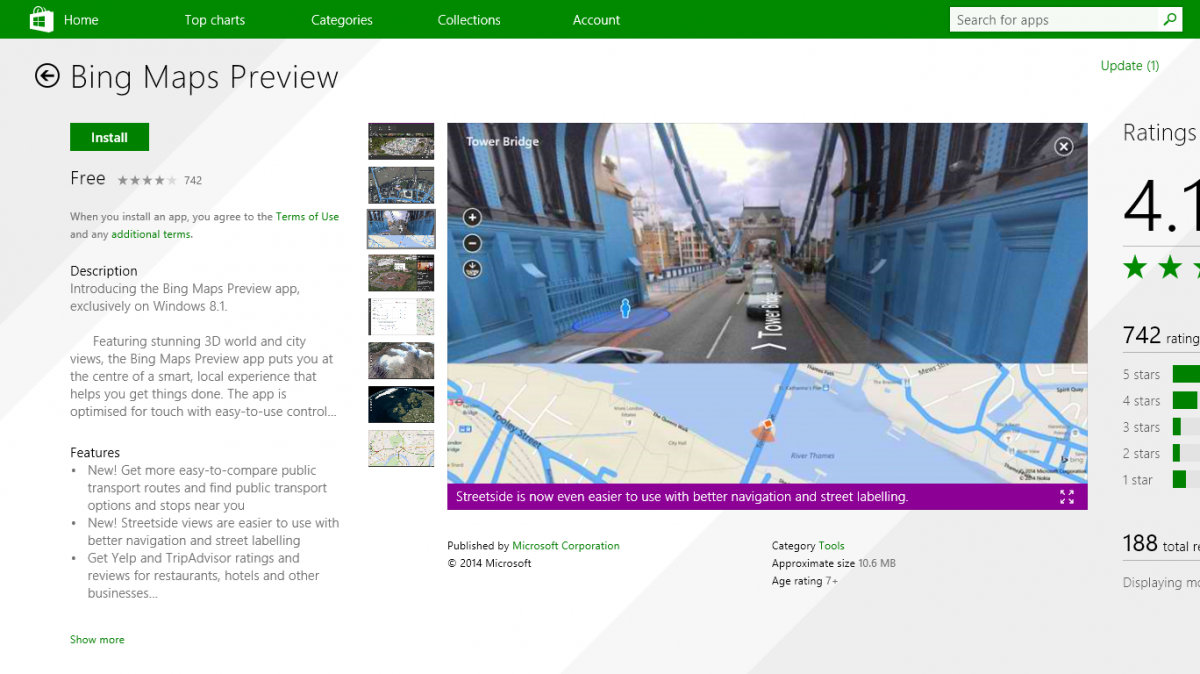Select the seventh thumbnail showing Earth globe
Viewport: 1200px width, 674px height.
pos(401,405)
